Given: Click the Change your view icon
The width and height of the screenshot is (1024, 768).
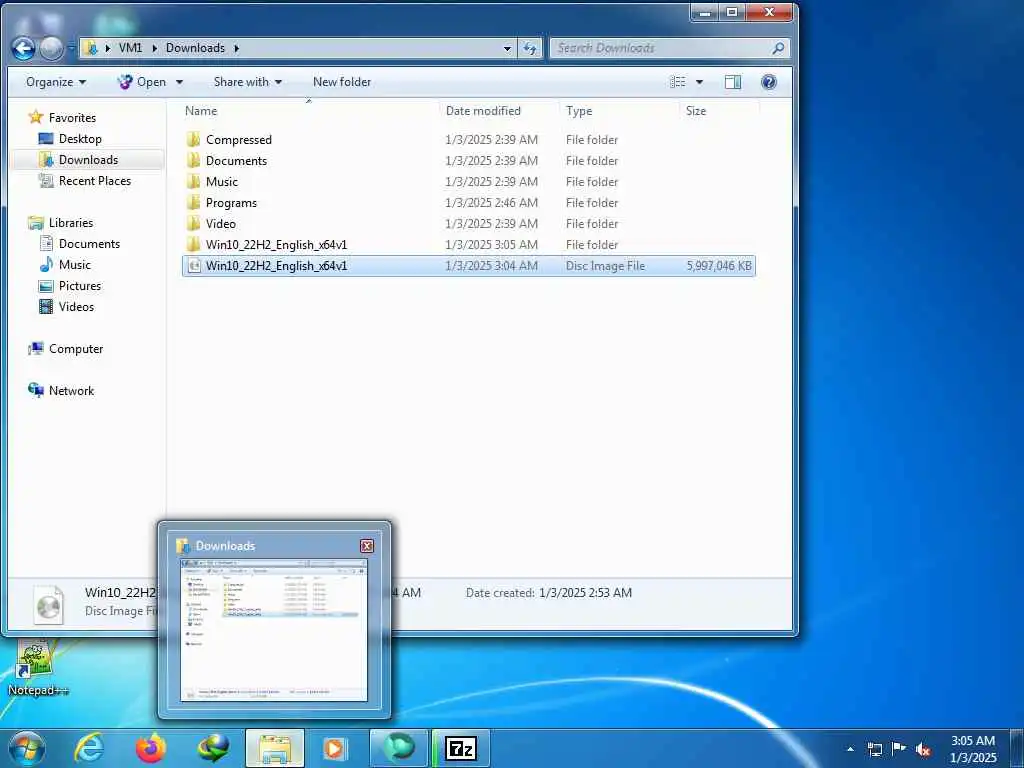Looking at the screenshot, I should [679, 82].
